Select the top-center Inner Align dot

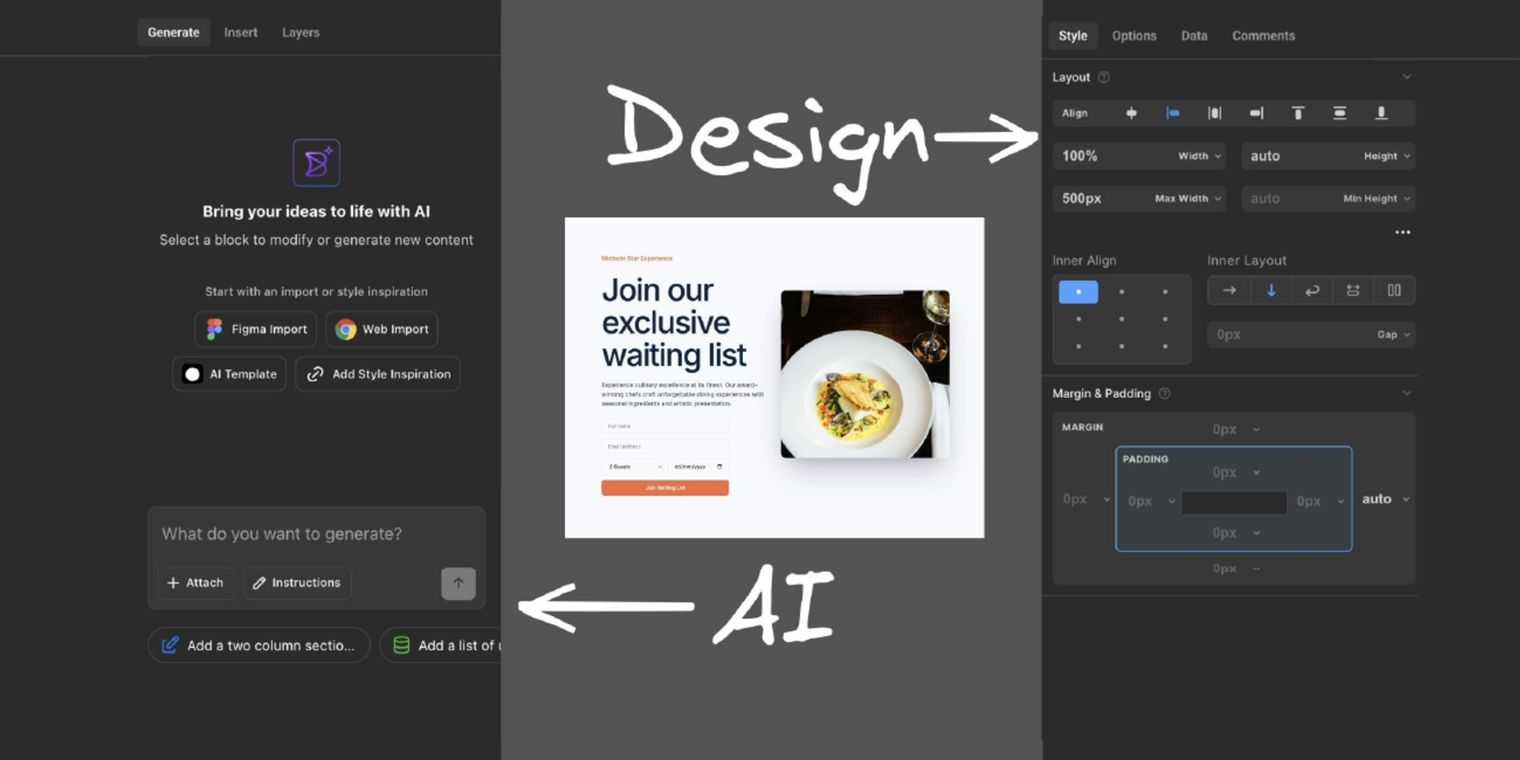[1122, 292]
